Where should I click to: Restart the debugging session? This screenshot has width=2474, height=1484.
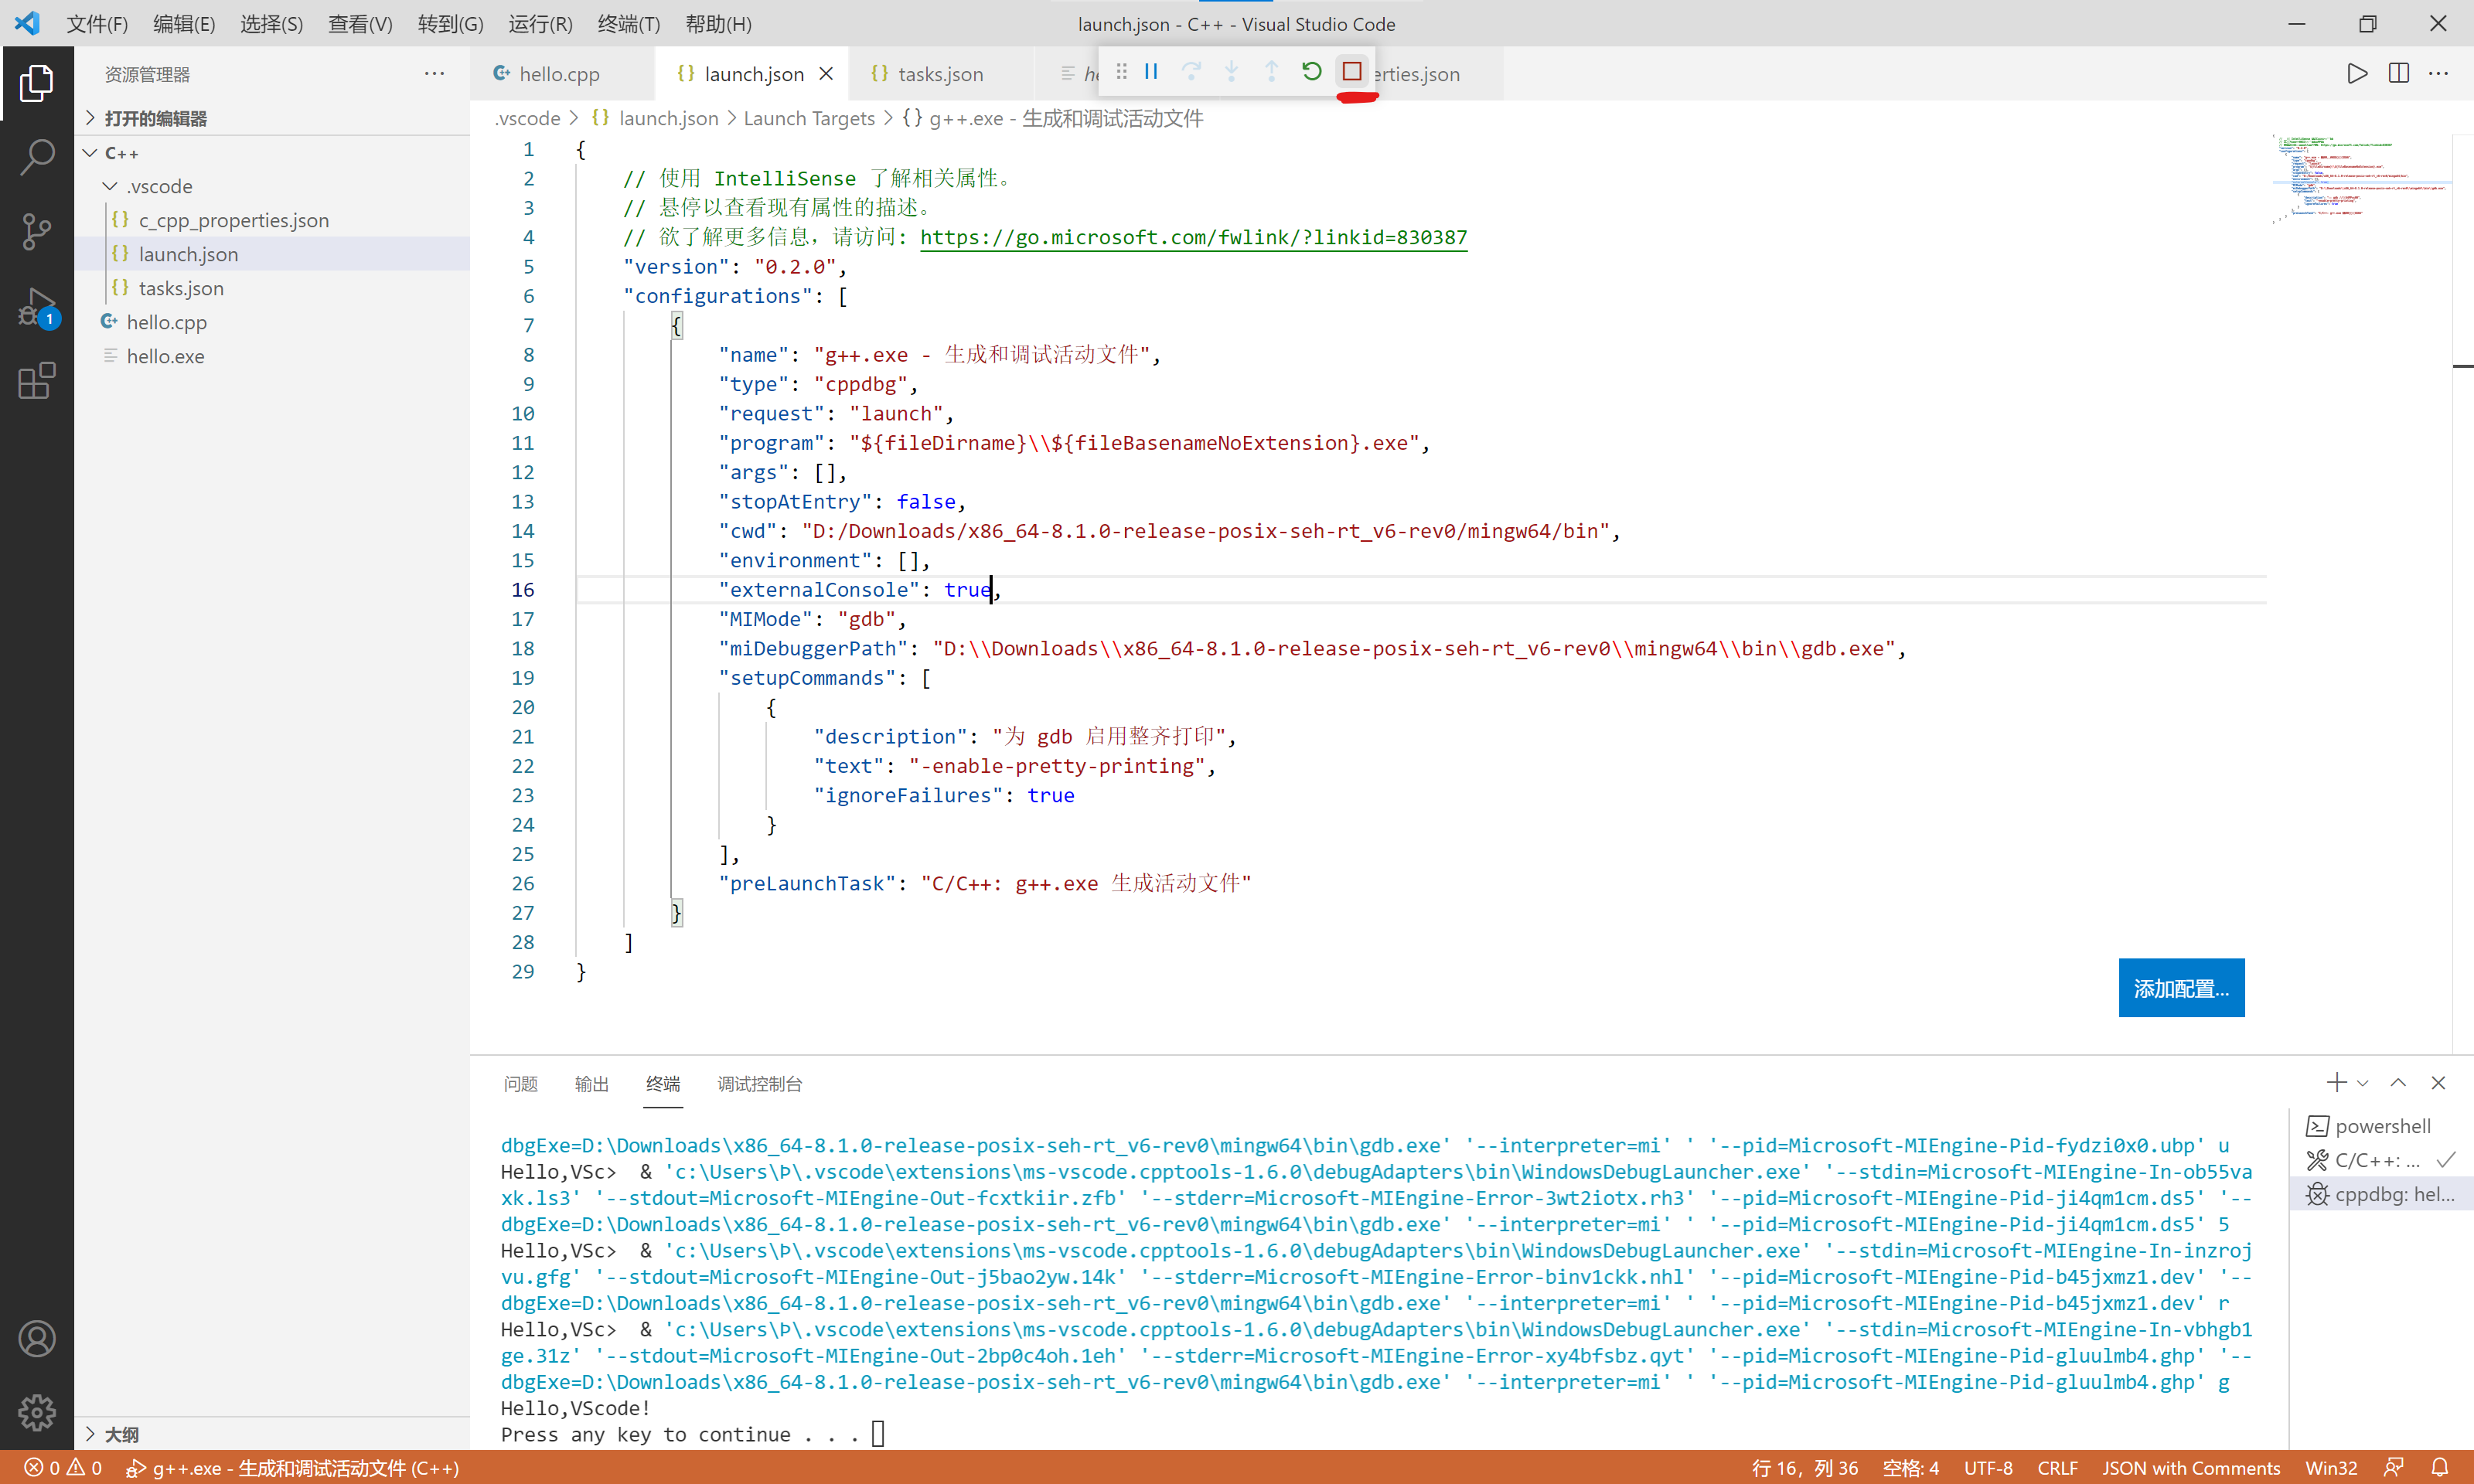(x=1312, y=72)
